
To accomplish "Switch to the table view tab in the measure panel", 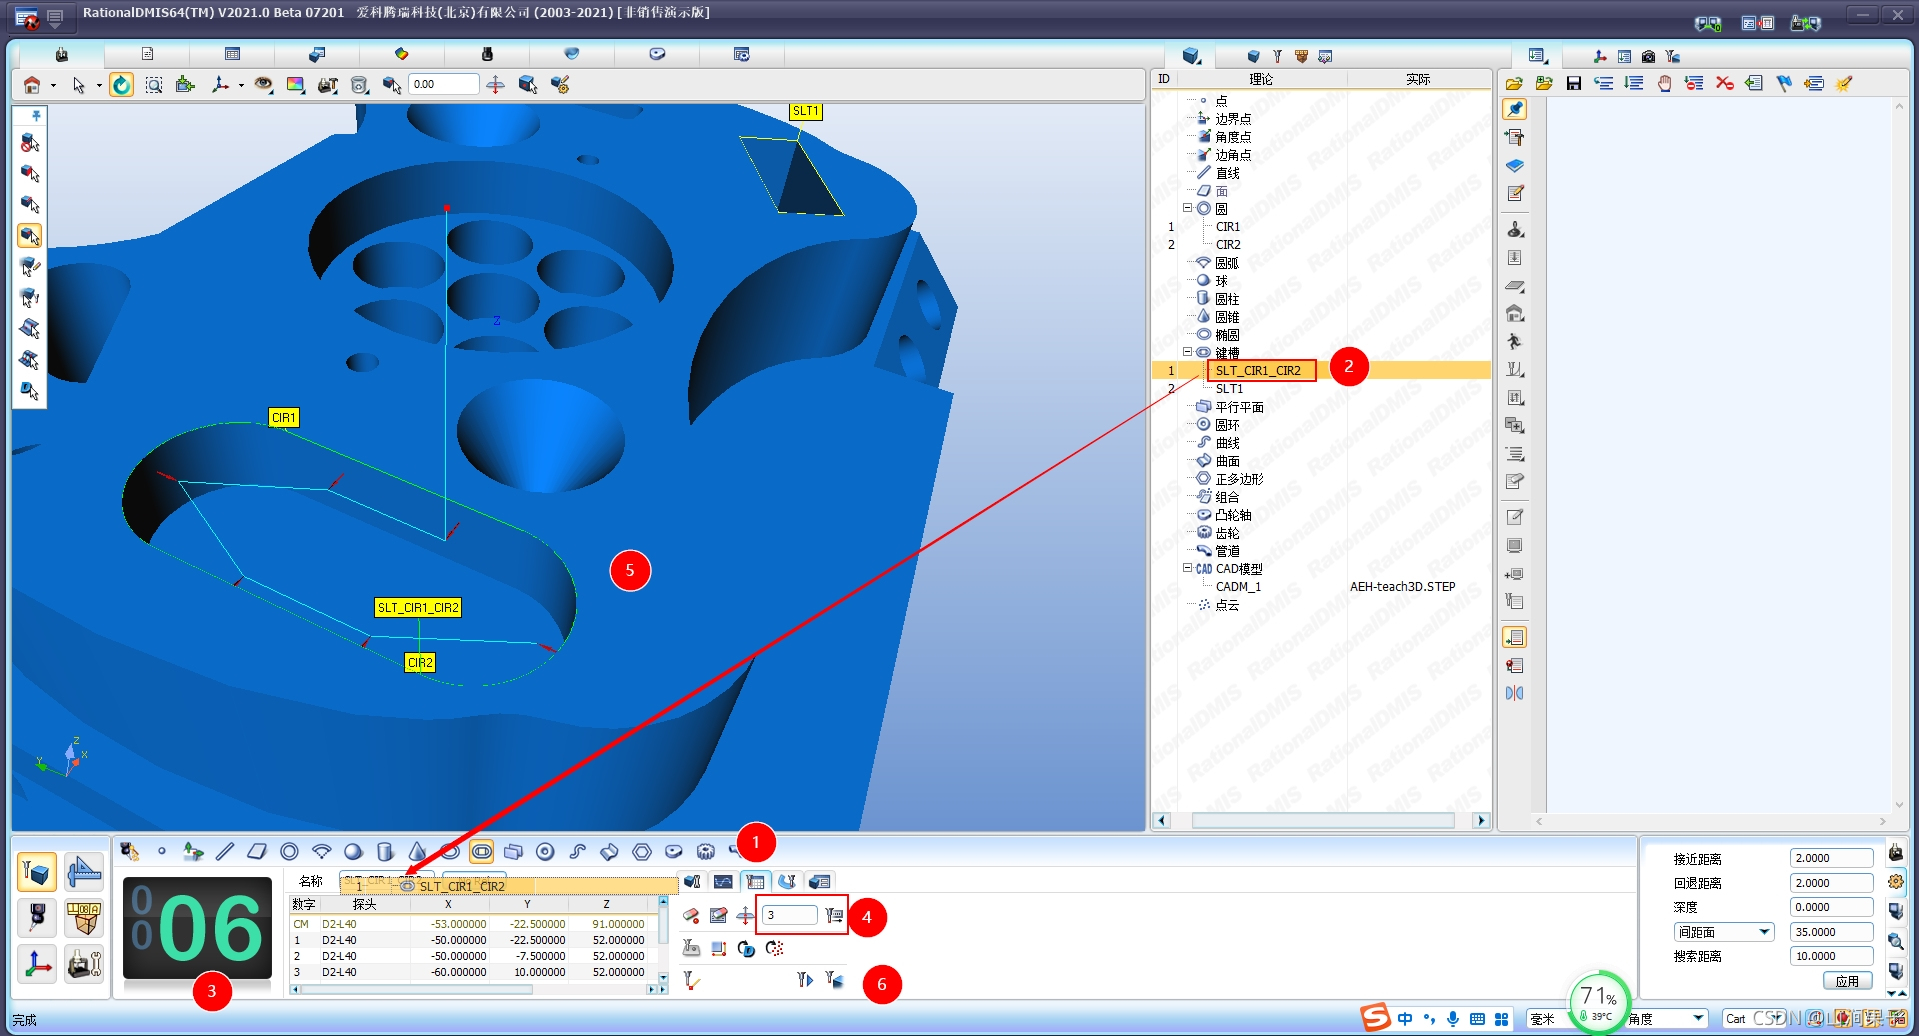I will [755, 881].
